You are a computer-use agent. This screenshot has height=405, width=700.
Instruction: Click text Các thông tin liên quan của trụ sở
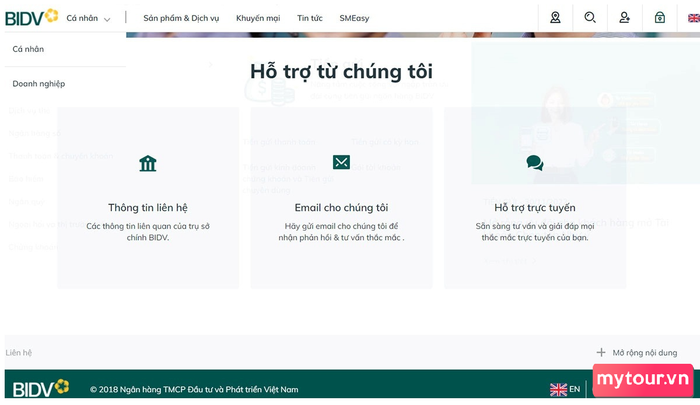tap(148, 226)
